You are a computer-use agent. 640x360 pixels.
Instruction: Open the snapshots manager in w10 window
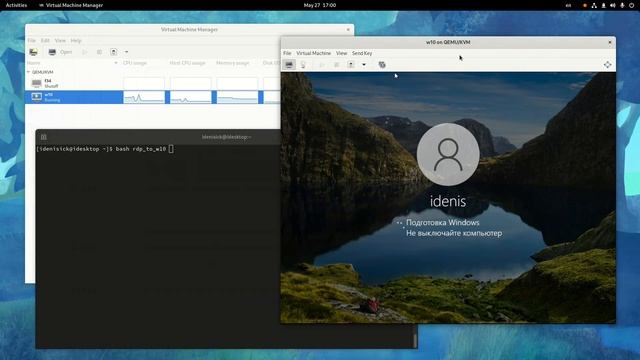(382, 64)
